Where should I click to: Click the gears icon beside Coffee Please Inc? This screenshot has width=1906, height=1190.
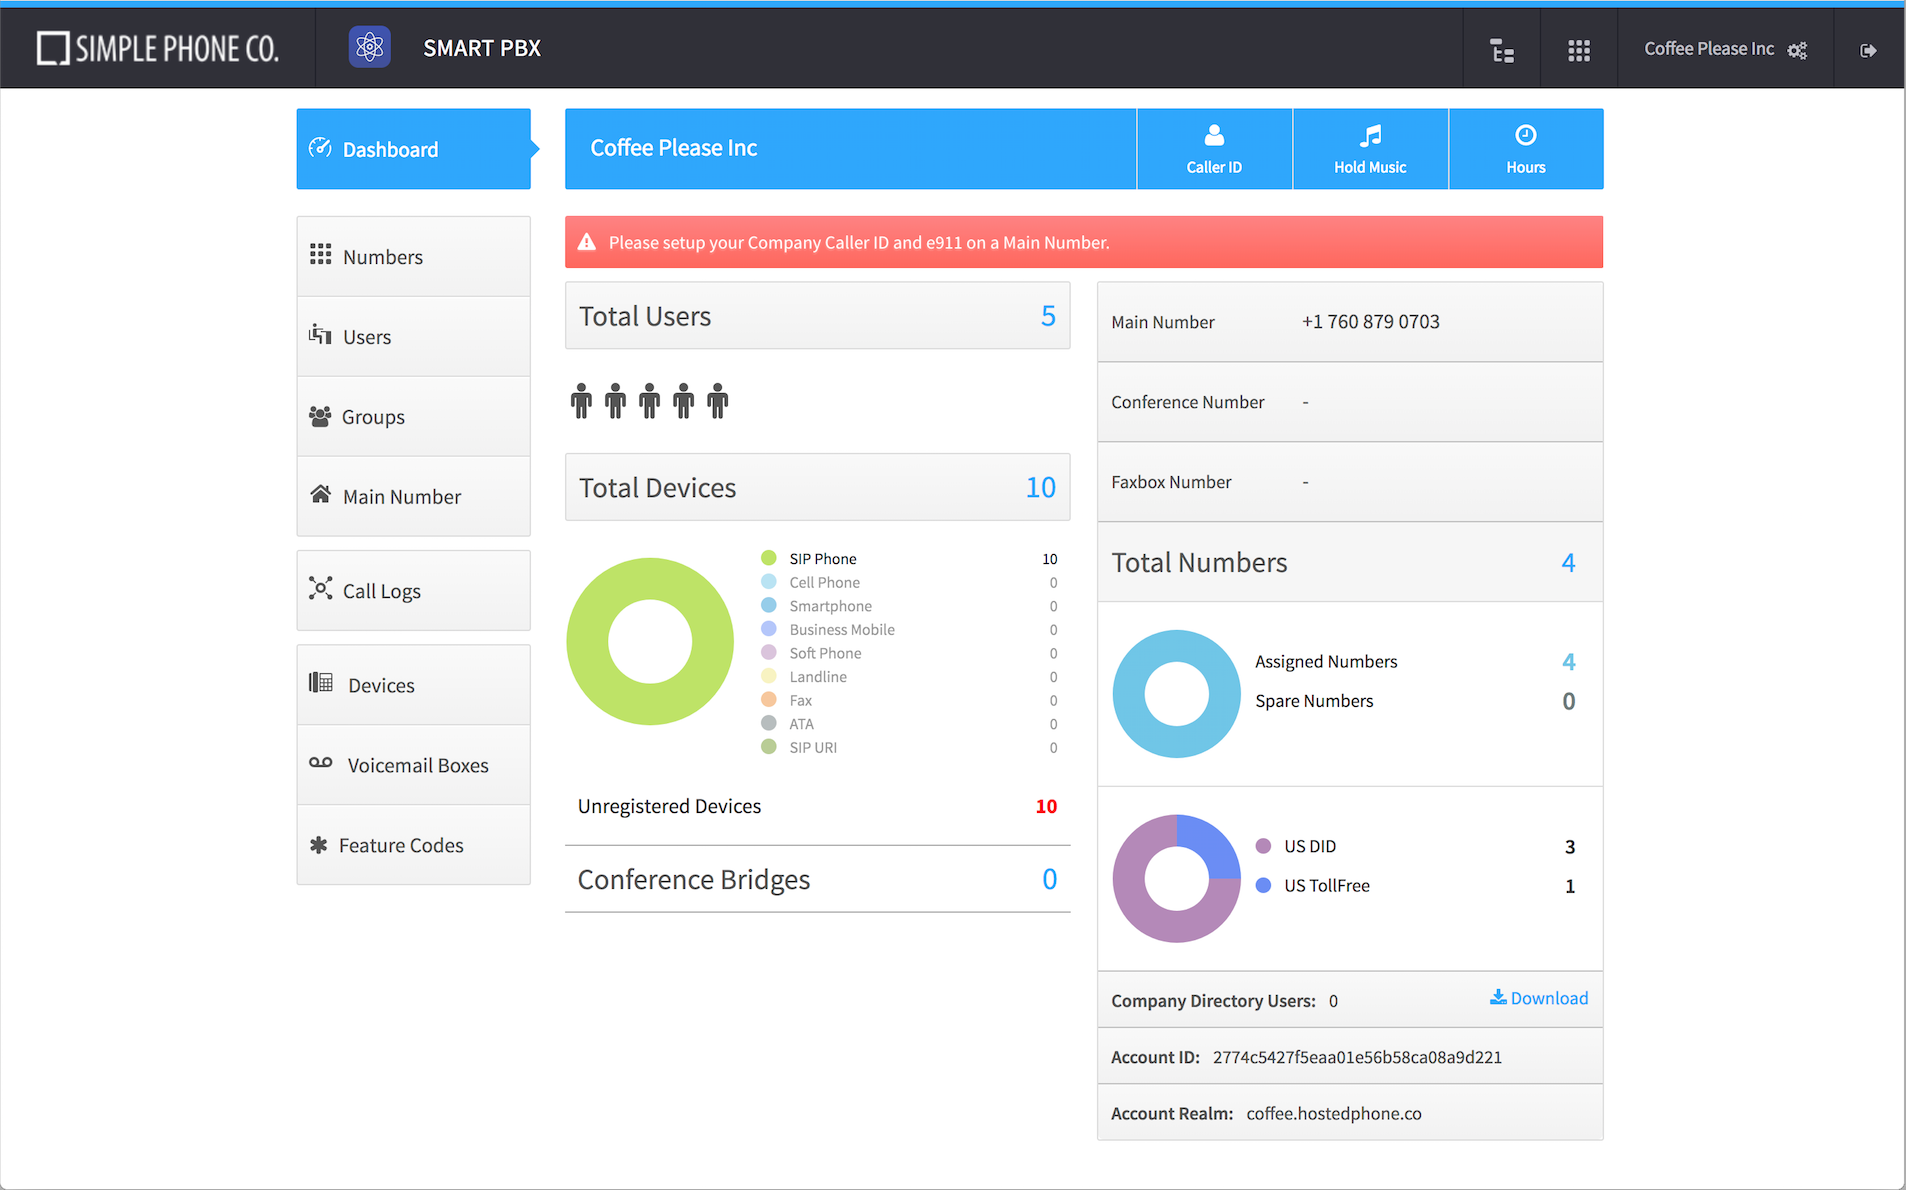click(1798, 50)
